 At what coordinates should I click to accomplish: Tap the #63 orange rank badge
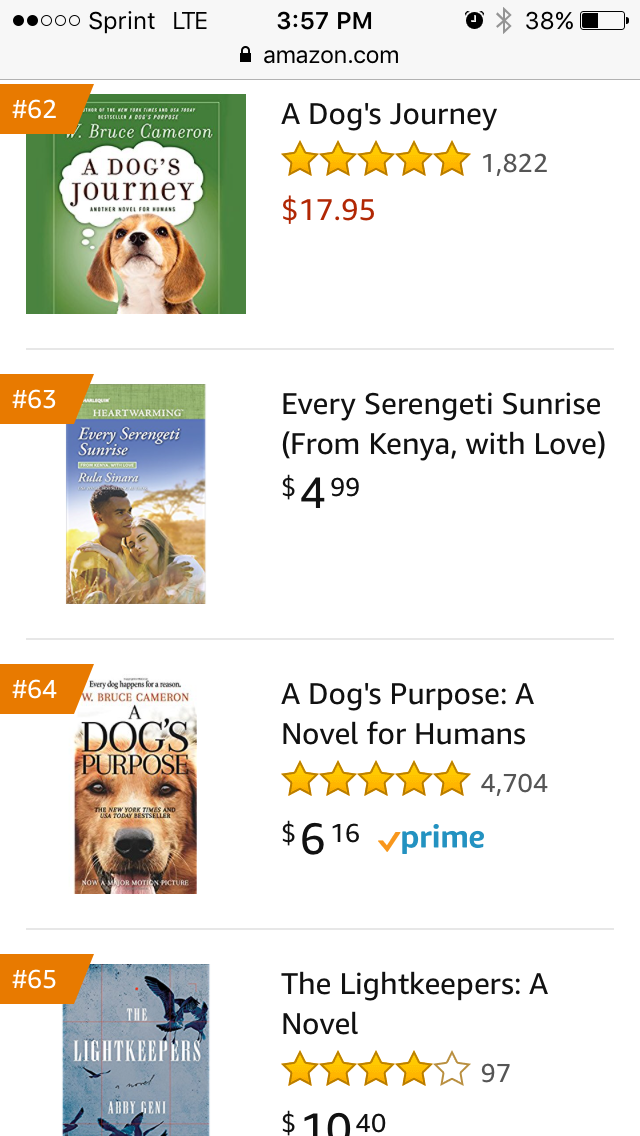pyautogui.click(x=38, y=399)
